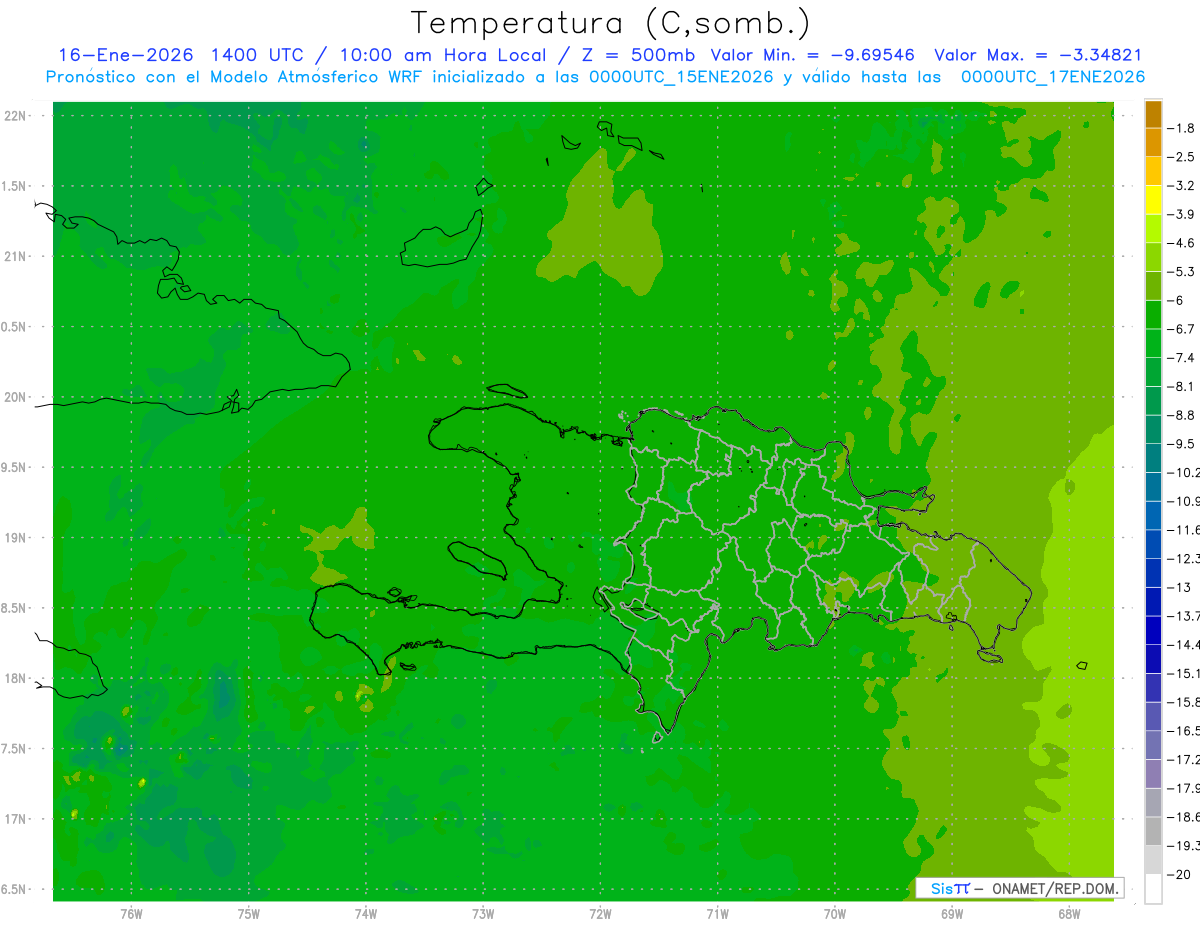Click the '70W' longitude axis label
Viewport: 1200px width, 927px height.
(835, 913)
